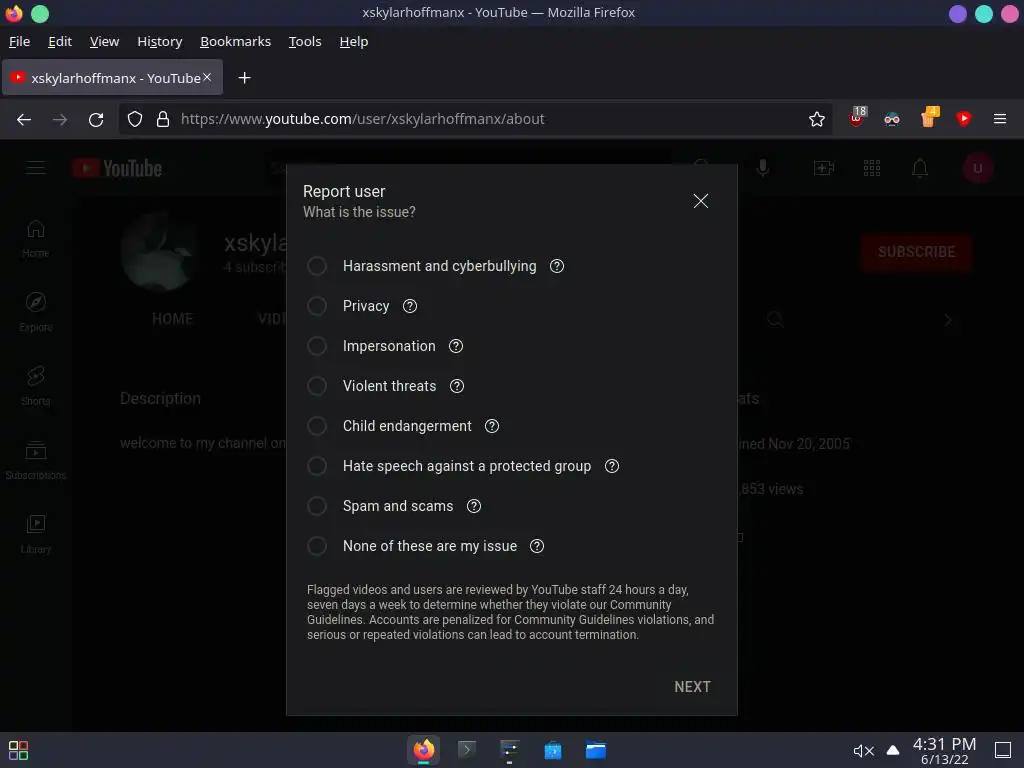Open a new browser tab

244,78
